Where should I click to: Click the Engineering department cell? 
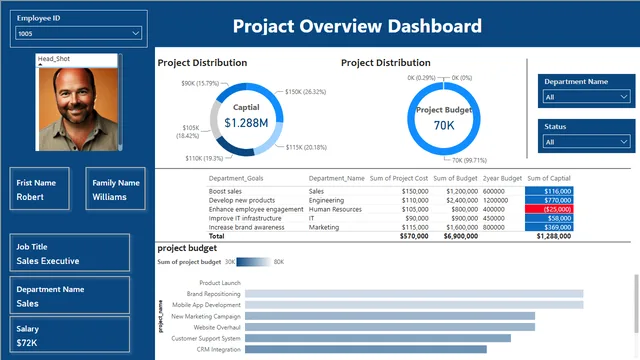click(x=326, y=200)
